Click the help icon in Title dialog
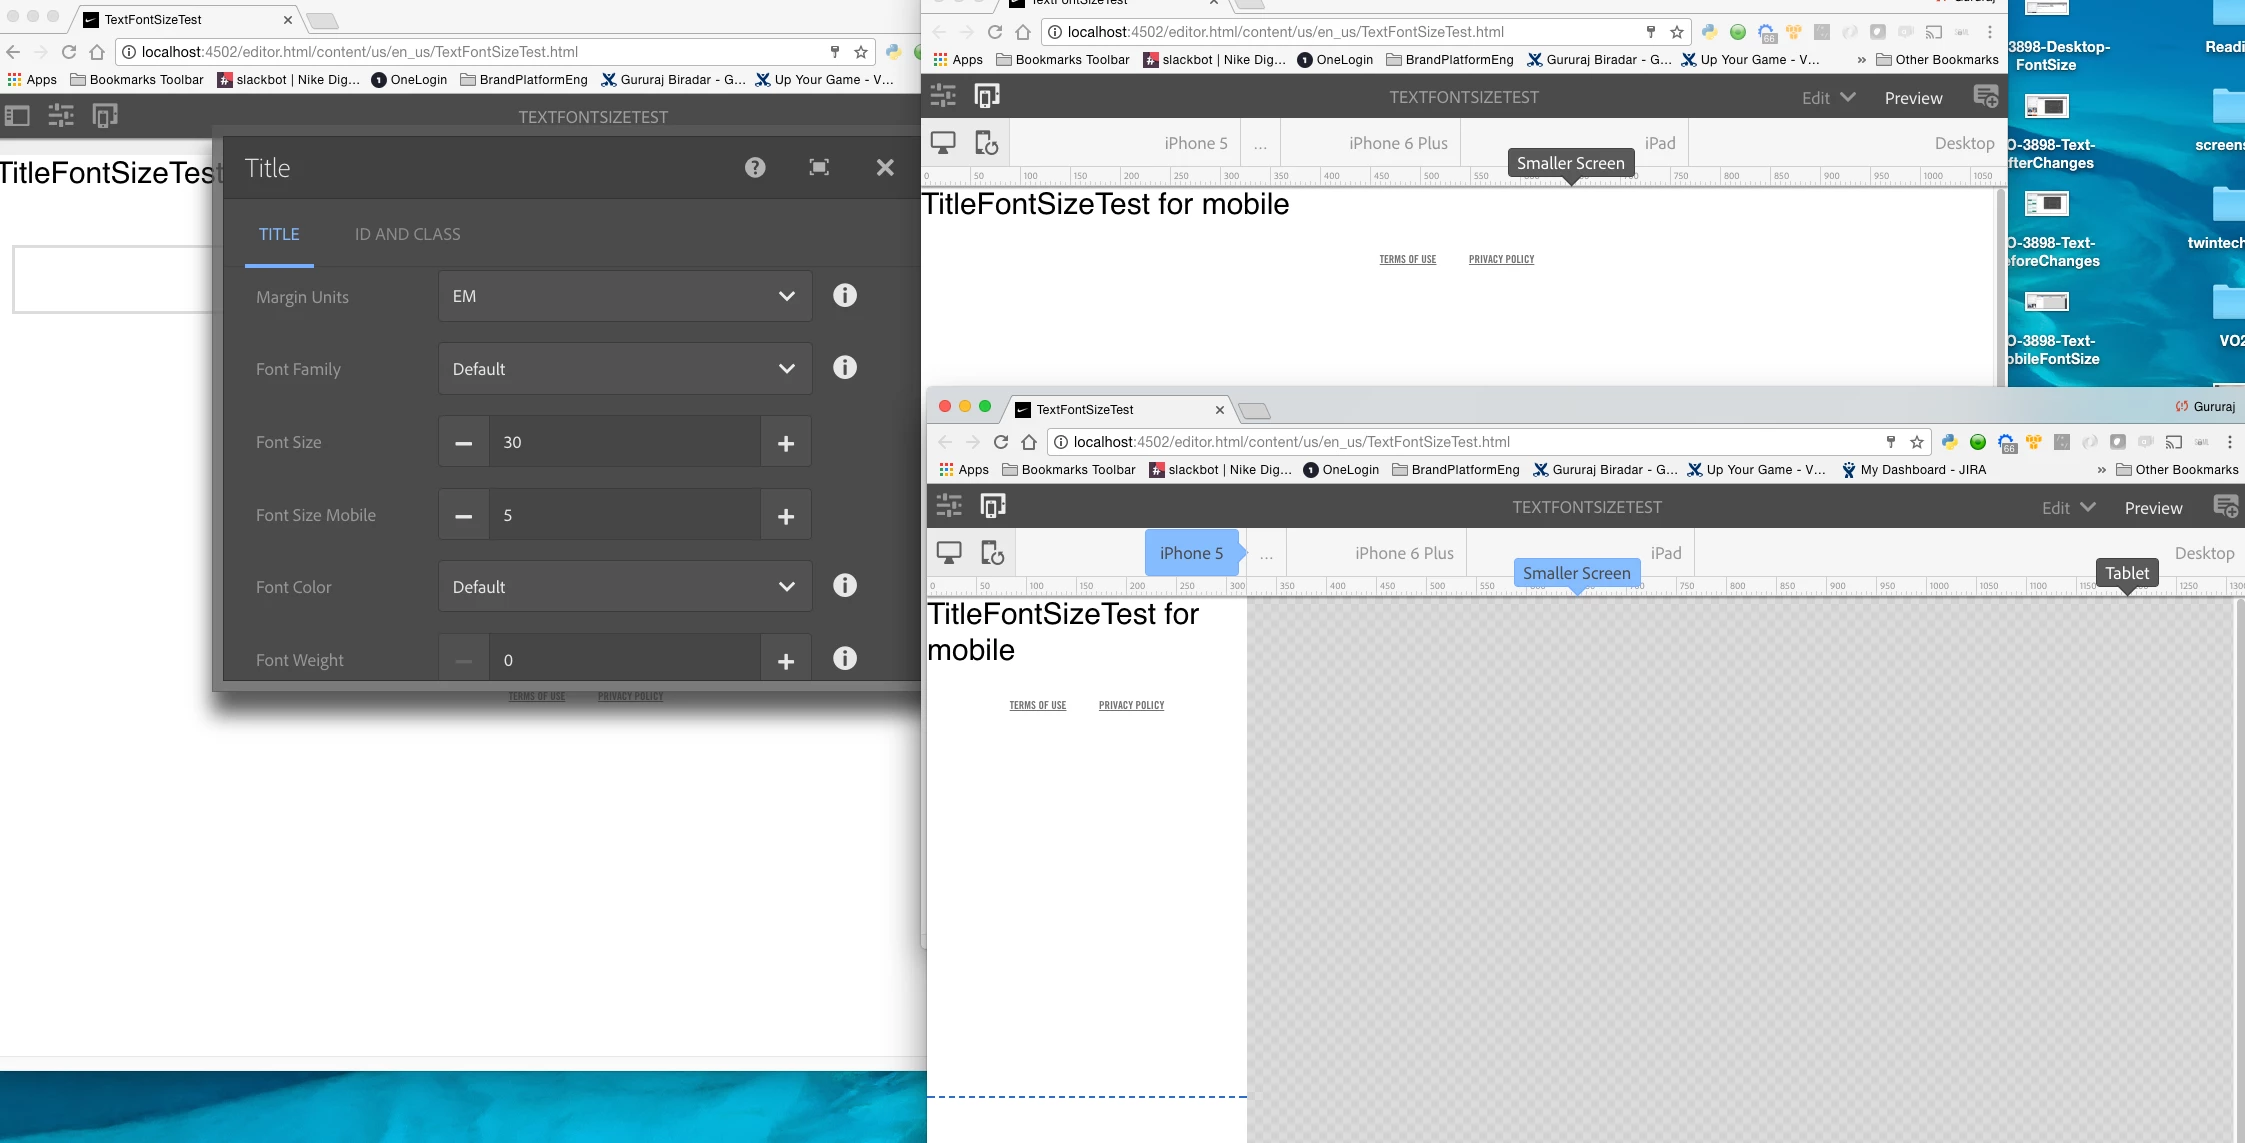 (755, 168)
